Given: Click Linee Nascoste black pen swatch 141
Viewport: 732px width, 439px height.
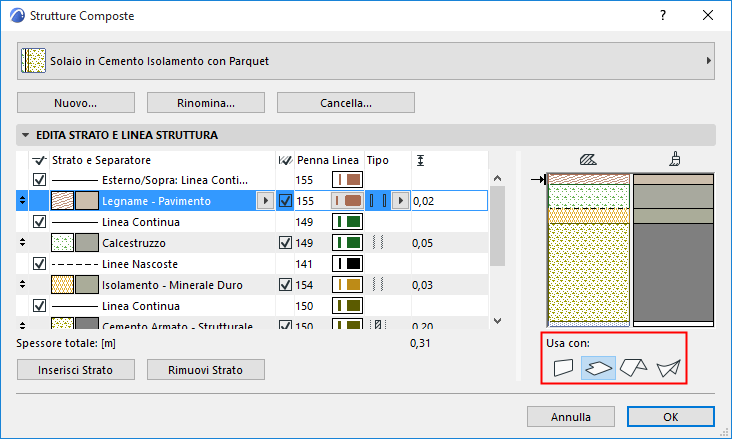Looking at the screenshot, I should 347,264.
